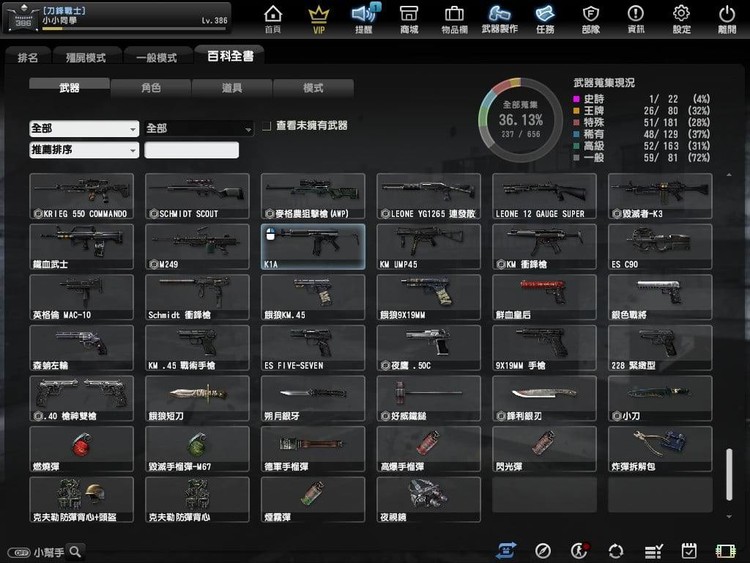This screenshot has width=750, height=563.
Task: Click the weapon name search field
Action: click(x=191, y=150)
